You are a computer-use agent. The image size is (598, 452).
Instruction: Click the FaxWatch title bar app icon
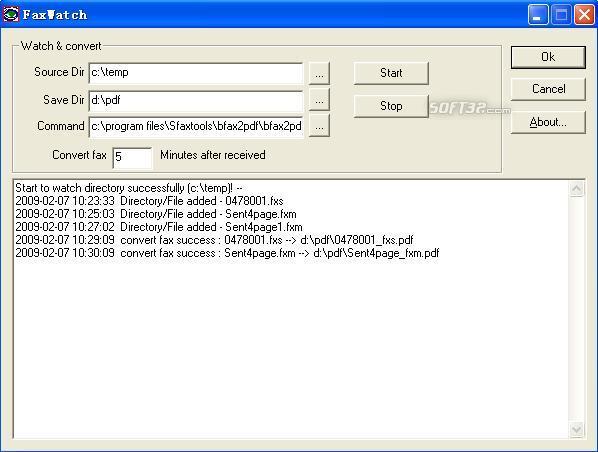click(x=10, y=14)
